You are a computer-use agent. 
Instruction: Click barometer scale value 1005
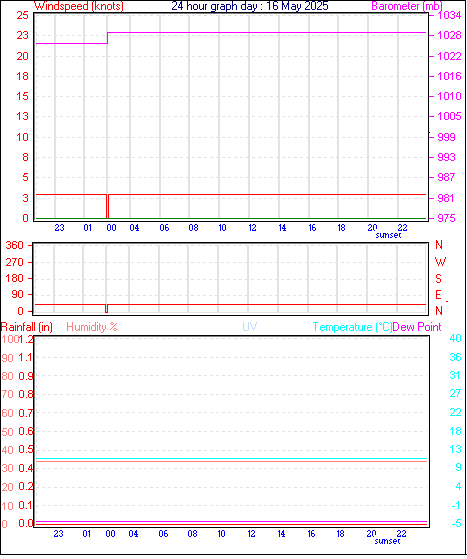(x=449, y=116)
